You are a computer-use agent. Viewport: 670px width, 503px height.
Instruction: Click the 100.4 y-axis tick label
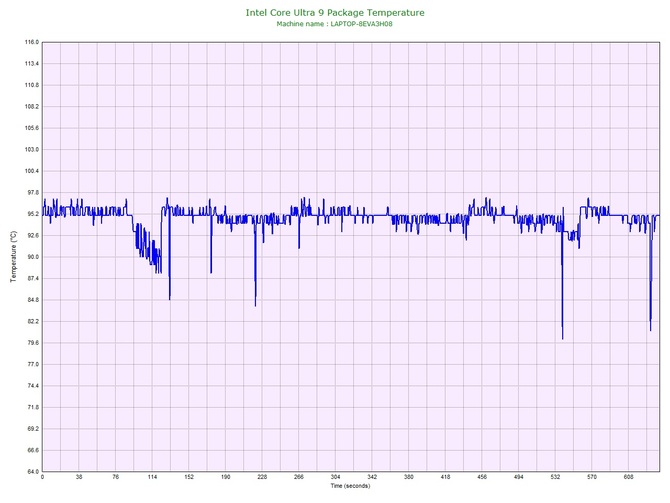[32, 171]
